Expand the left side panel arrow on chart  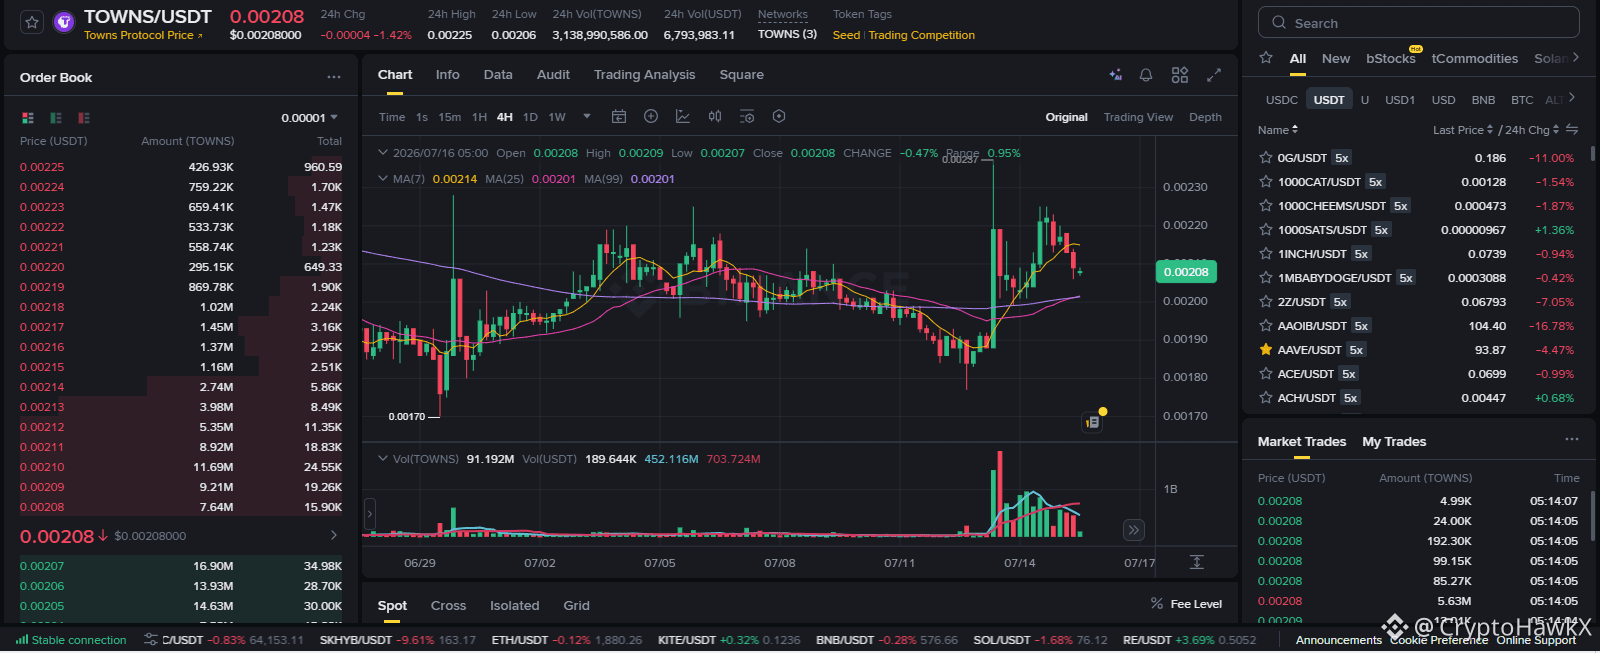click(370, 515)
